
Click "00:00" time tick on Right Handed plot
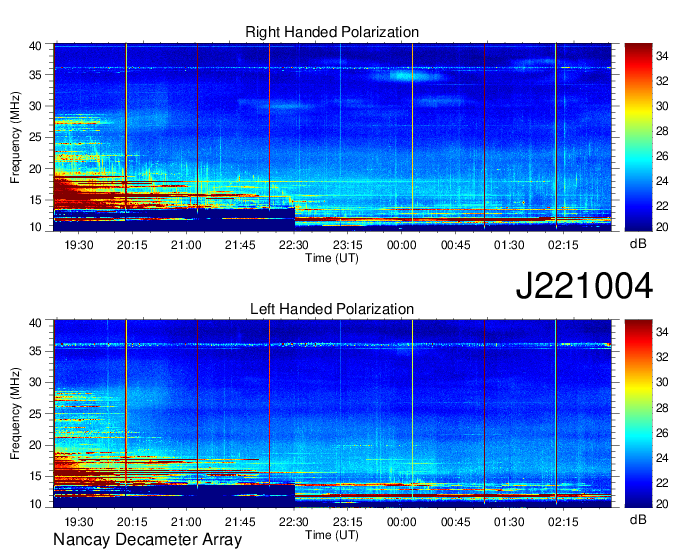point(402,245)
